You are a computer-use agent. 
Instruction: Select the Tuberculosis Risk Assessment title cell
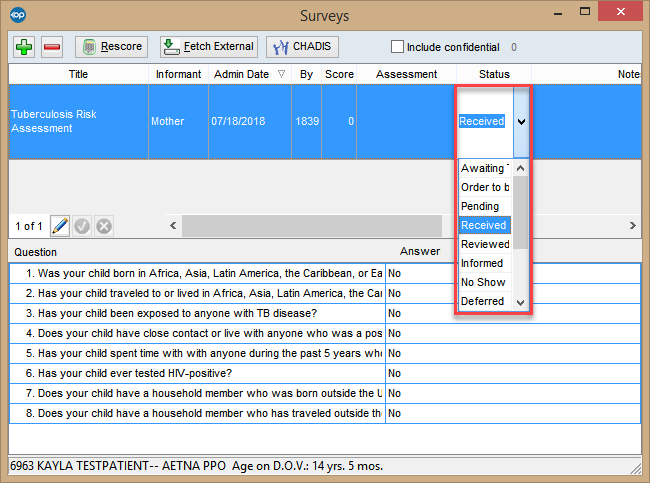click(78, 121)
